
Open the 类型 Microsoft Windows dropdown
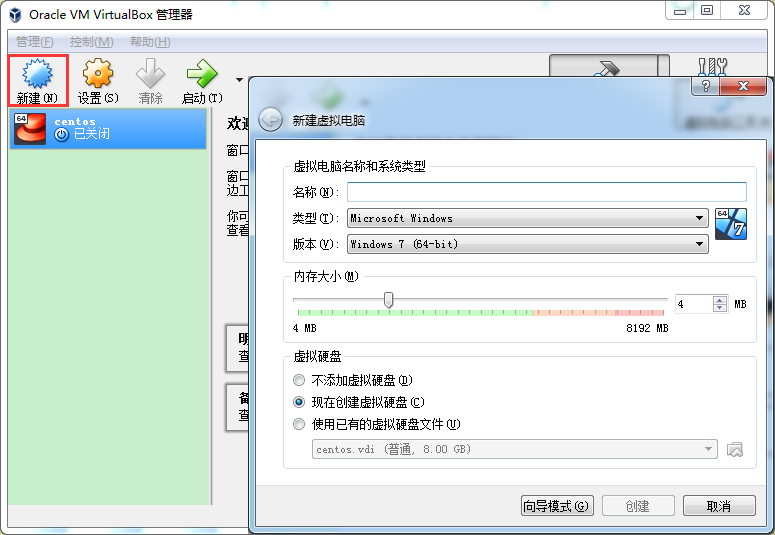527,218
